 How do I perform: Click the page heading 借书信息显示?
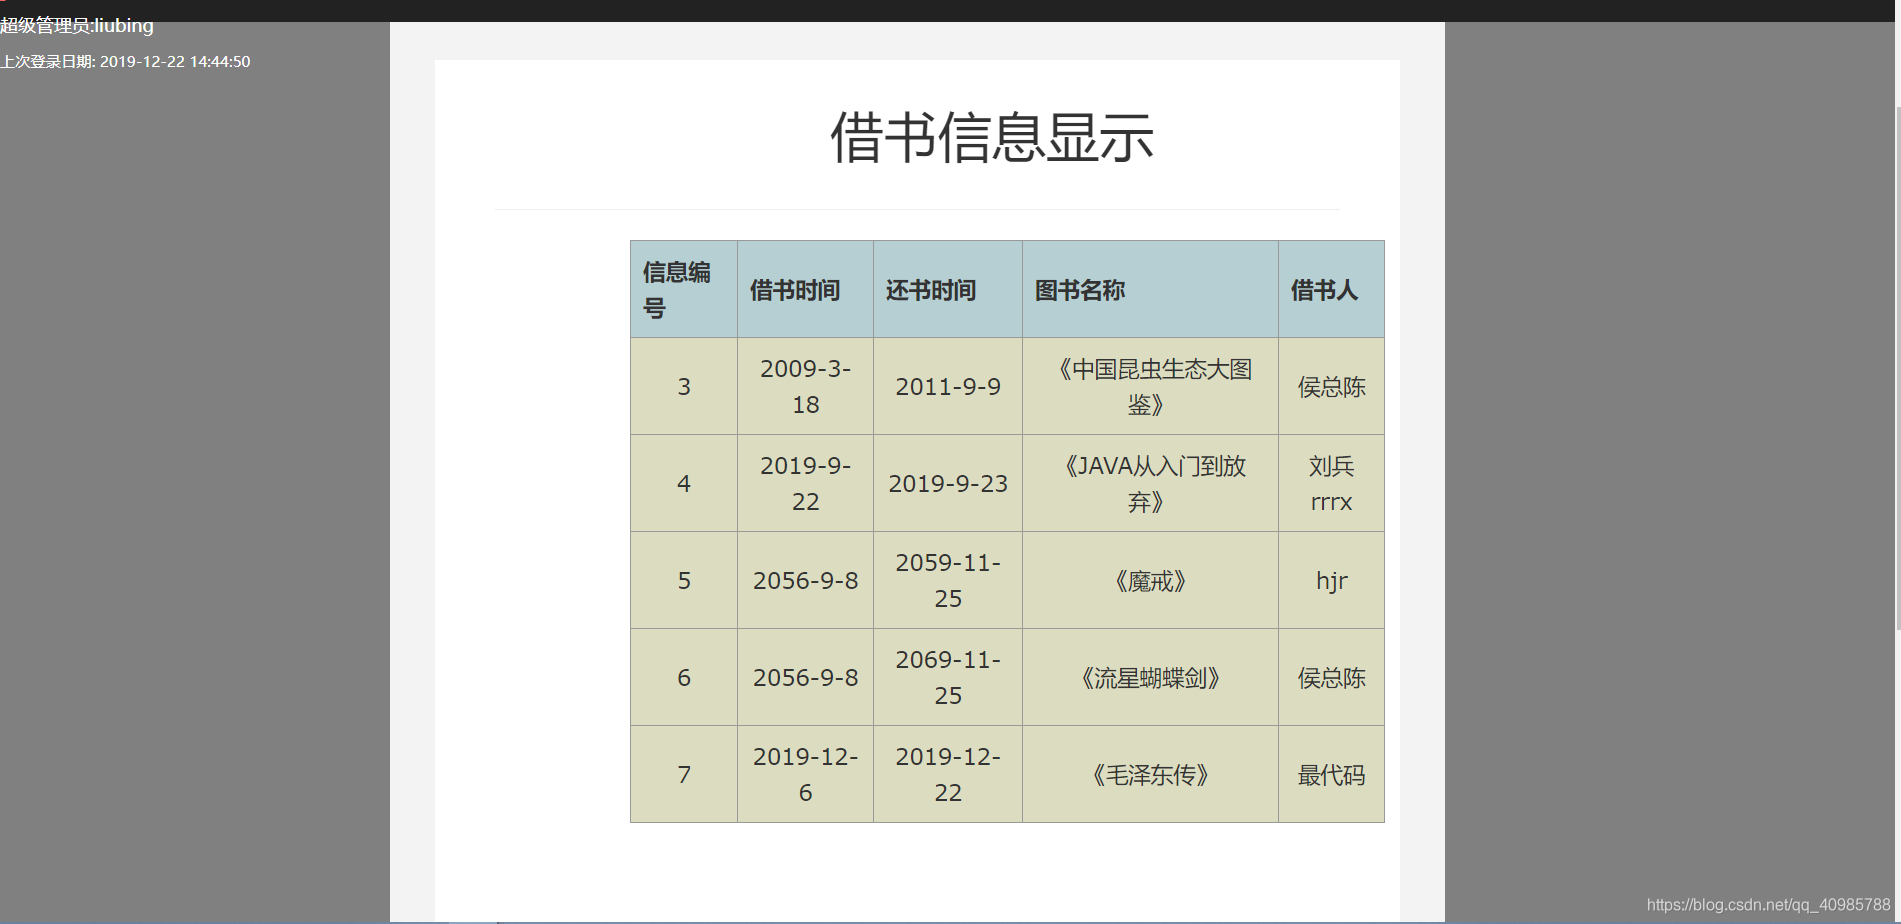click(x=991, y=137)
